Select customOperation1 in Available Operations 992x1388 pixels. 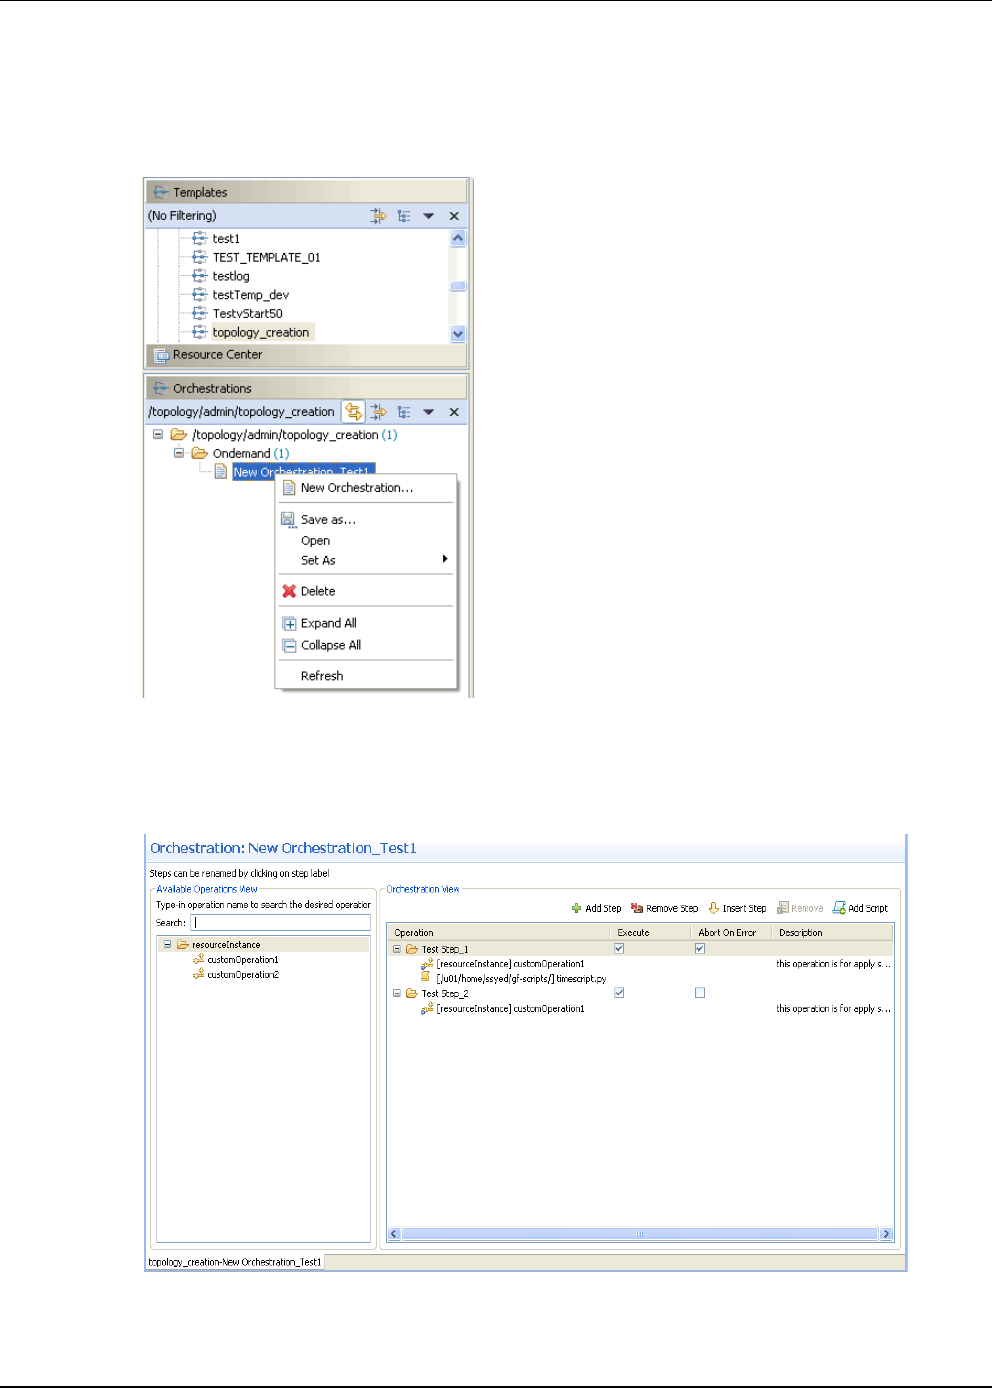[x=243, y=959]
